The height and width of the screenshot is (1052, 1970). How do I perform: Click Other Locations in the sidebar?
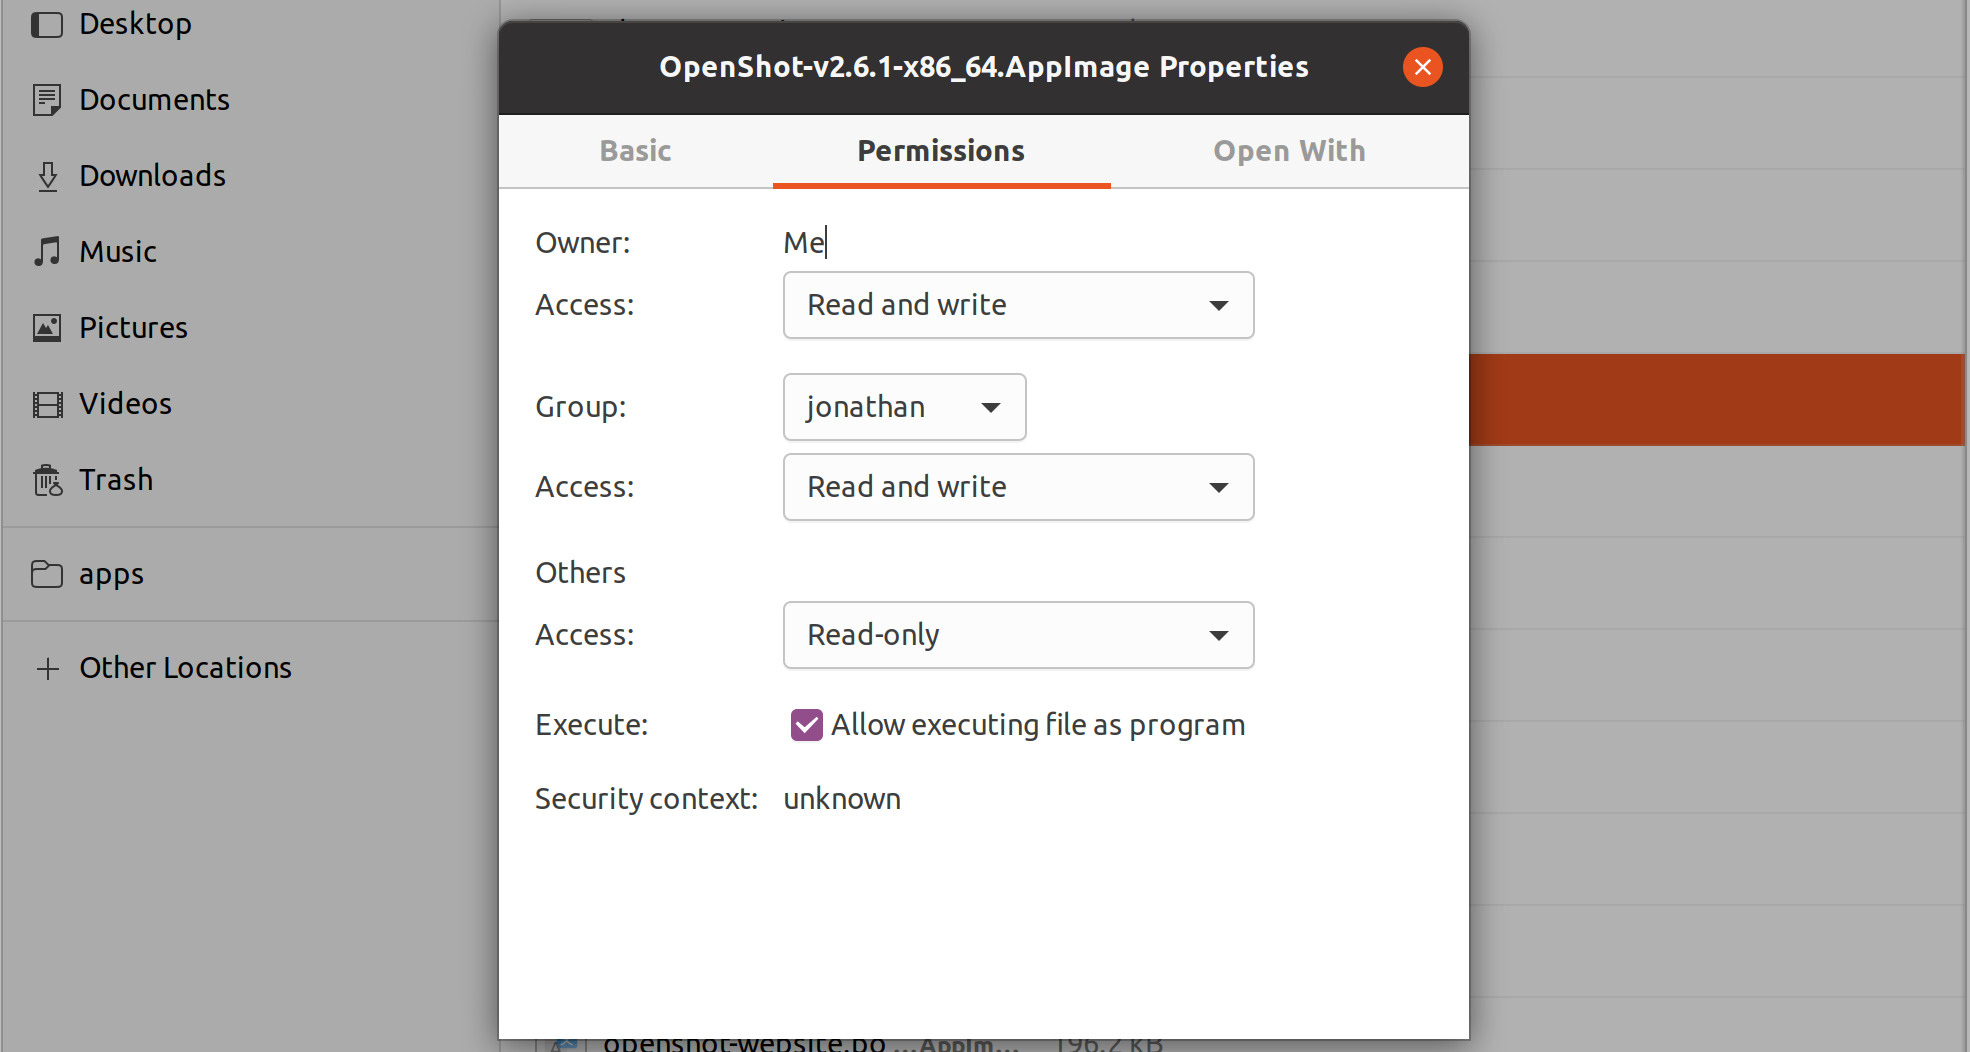click(x=185, y=667)
